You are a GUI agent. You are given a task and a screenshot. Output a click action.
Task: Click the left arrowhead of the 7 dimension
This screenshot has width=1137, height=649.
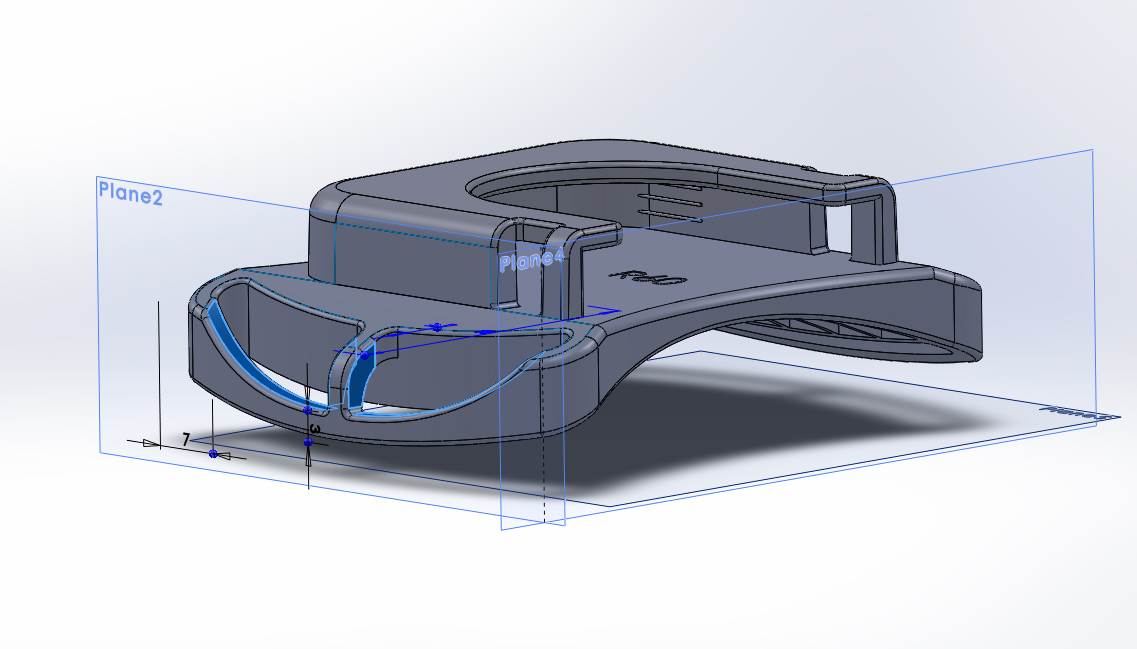(150, 442)
